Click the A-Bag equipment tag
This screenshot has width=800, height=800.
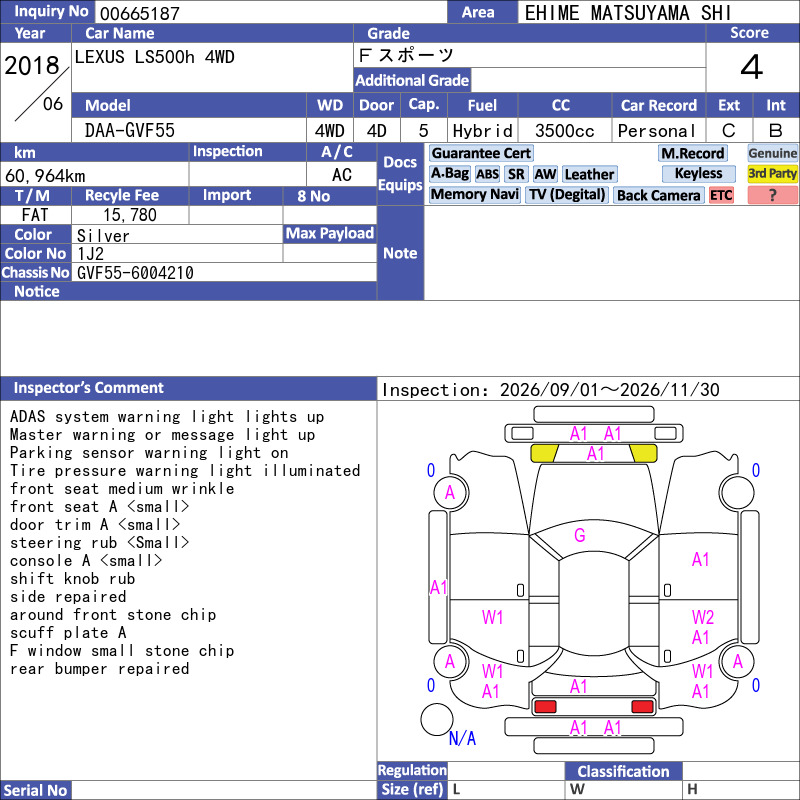[x=449, y=174]
